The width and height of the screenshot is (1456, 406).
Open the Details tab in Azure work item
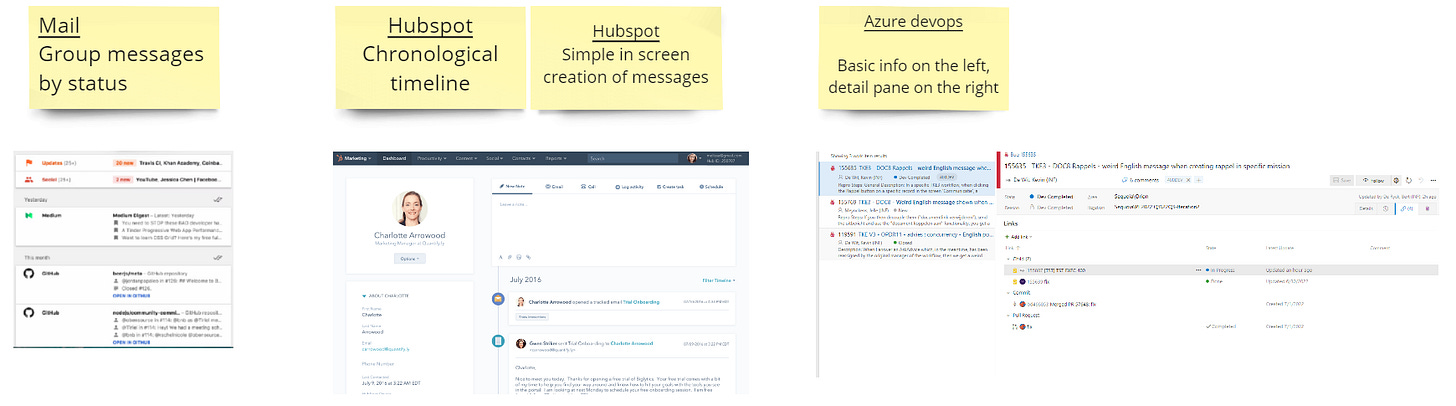click(1365, 208)
